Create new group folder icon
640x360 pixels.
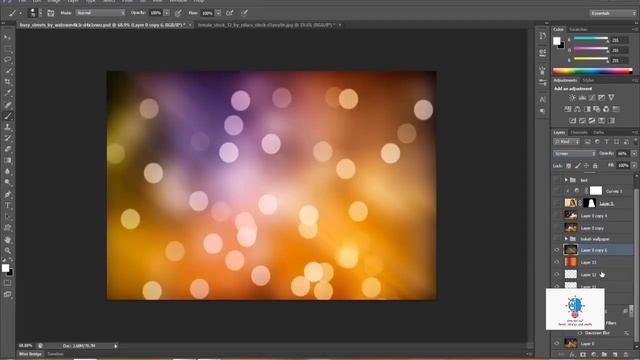point(604,355)
